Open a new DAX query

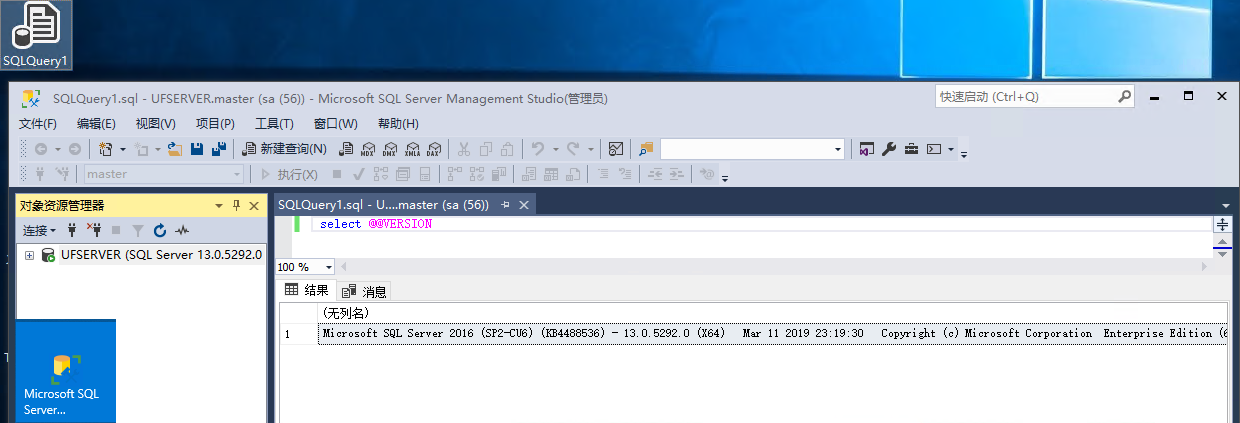[x=434, y=149]
